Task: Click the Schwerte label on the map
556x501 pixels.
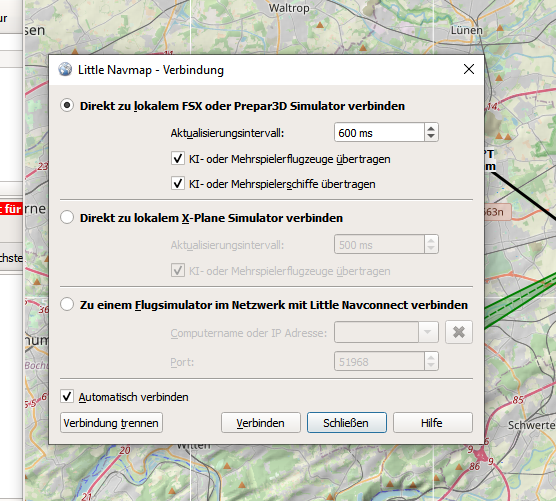Action: tap(532, 425)
